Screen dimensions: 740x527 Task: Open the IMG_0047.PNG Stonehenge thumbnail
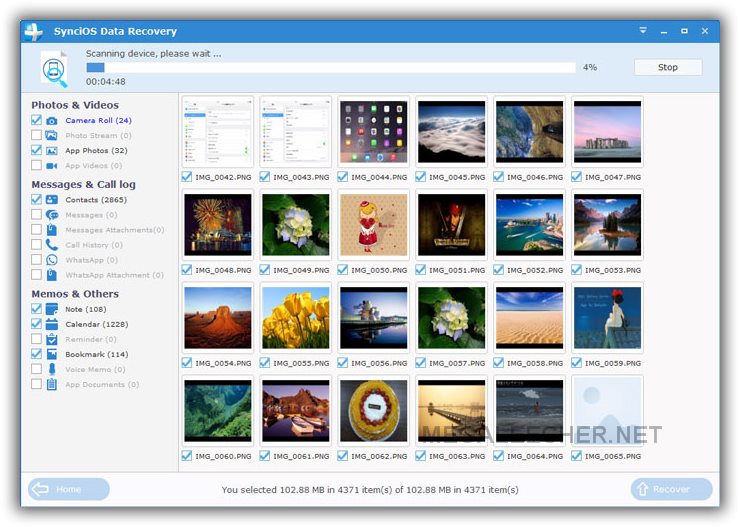click(x=607, y=132)
